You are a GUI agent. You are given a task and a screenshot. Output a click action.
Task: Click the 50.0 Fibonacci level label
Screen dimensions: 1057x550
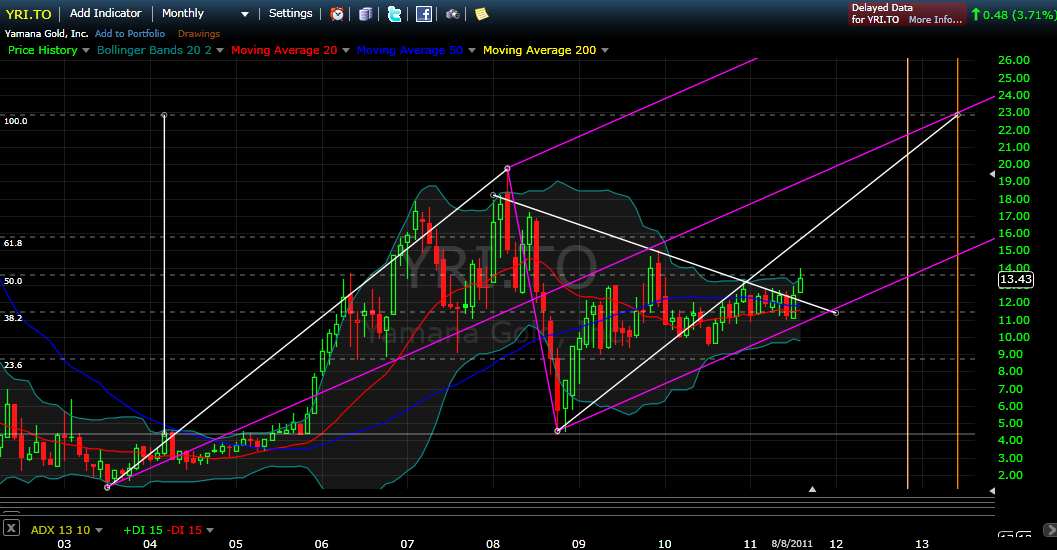[13, 281]
